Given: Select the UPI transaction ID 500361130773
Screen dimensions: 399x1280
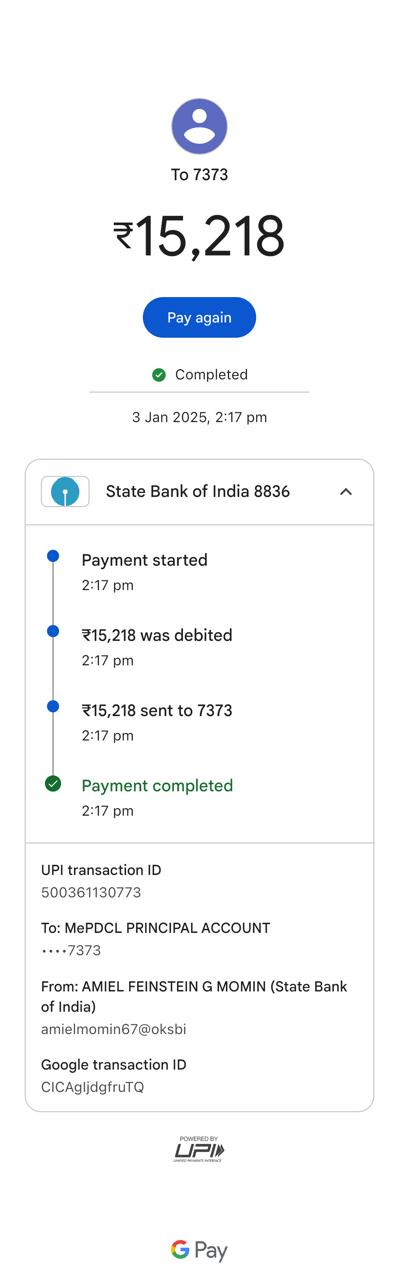Looking at the screenshot, I should coord(91,892).
